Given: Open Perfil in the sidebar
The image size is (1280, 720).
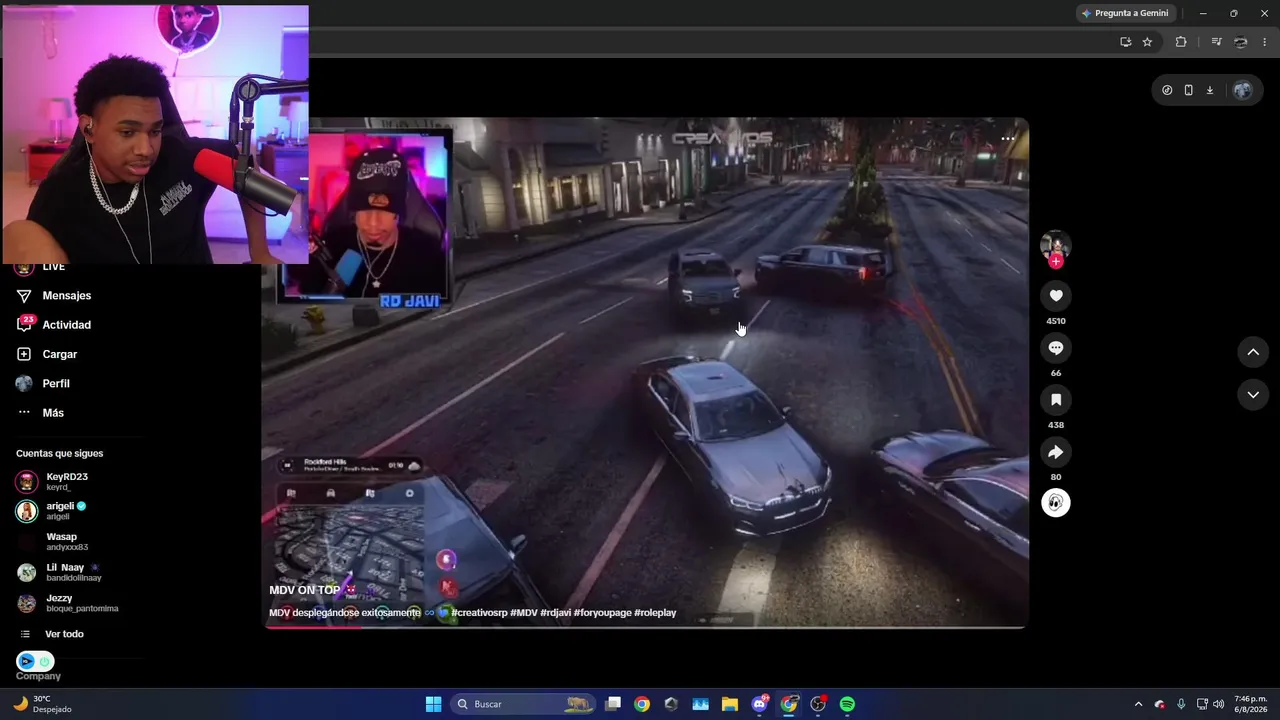Looking at the screenshot, I should coord(55,383).
